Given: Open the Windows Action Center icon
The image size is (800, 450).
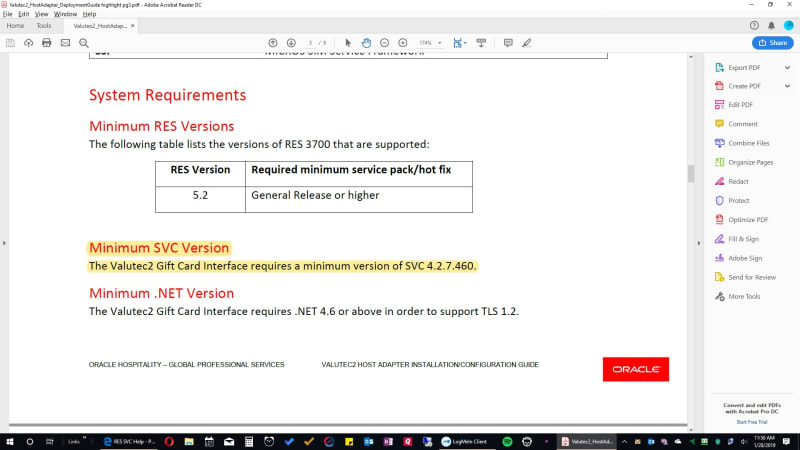Looking at the screenshot, I should [x=786, y=442].
